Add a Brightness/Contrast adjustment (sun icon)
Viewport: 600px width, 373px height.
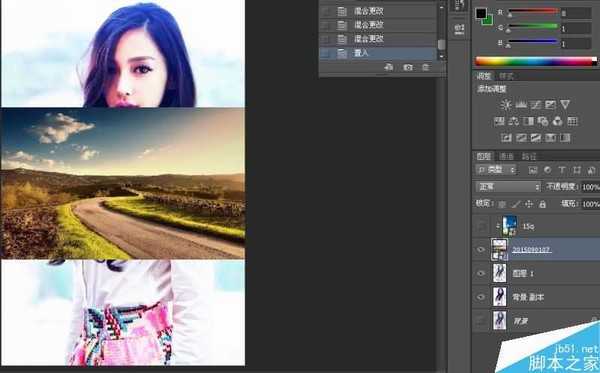click(x=506, y=104)
